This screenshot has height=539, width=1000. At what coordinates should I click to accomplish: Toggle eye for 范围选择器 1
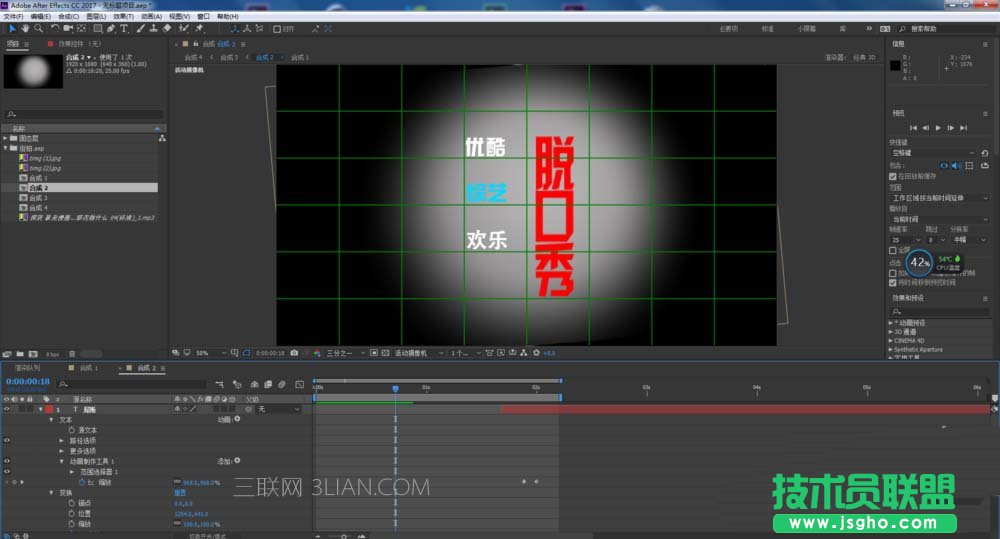7,471
